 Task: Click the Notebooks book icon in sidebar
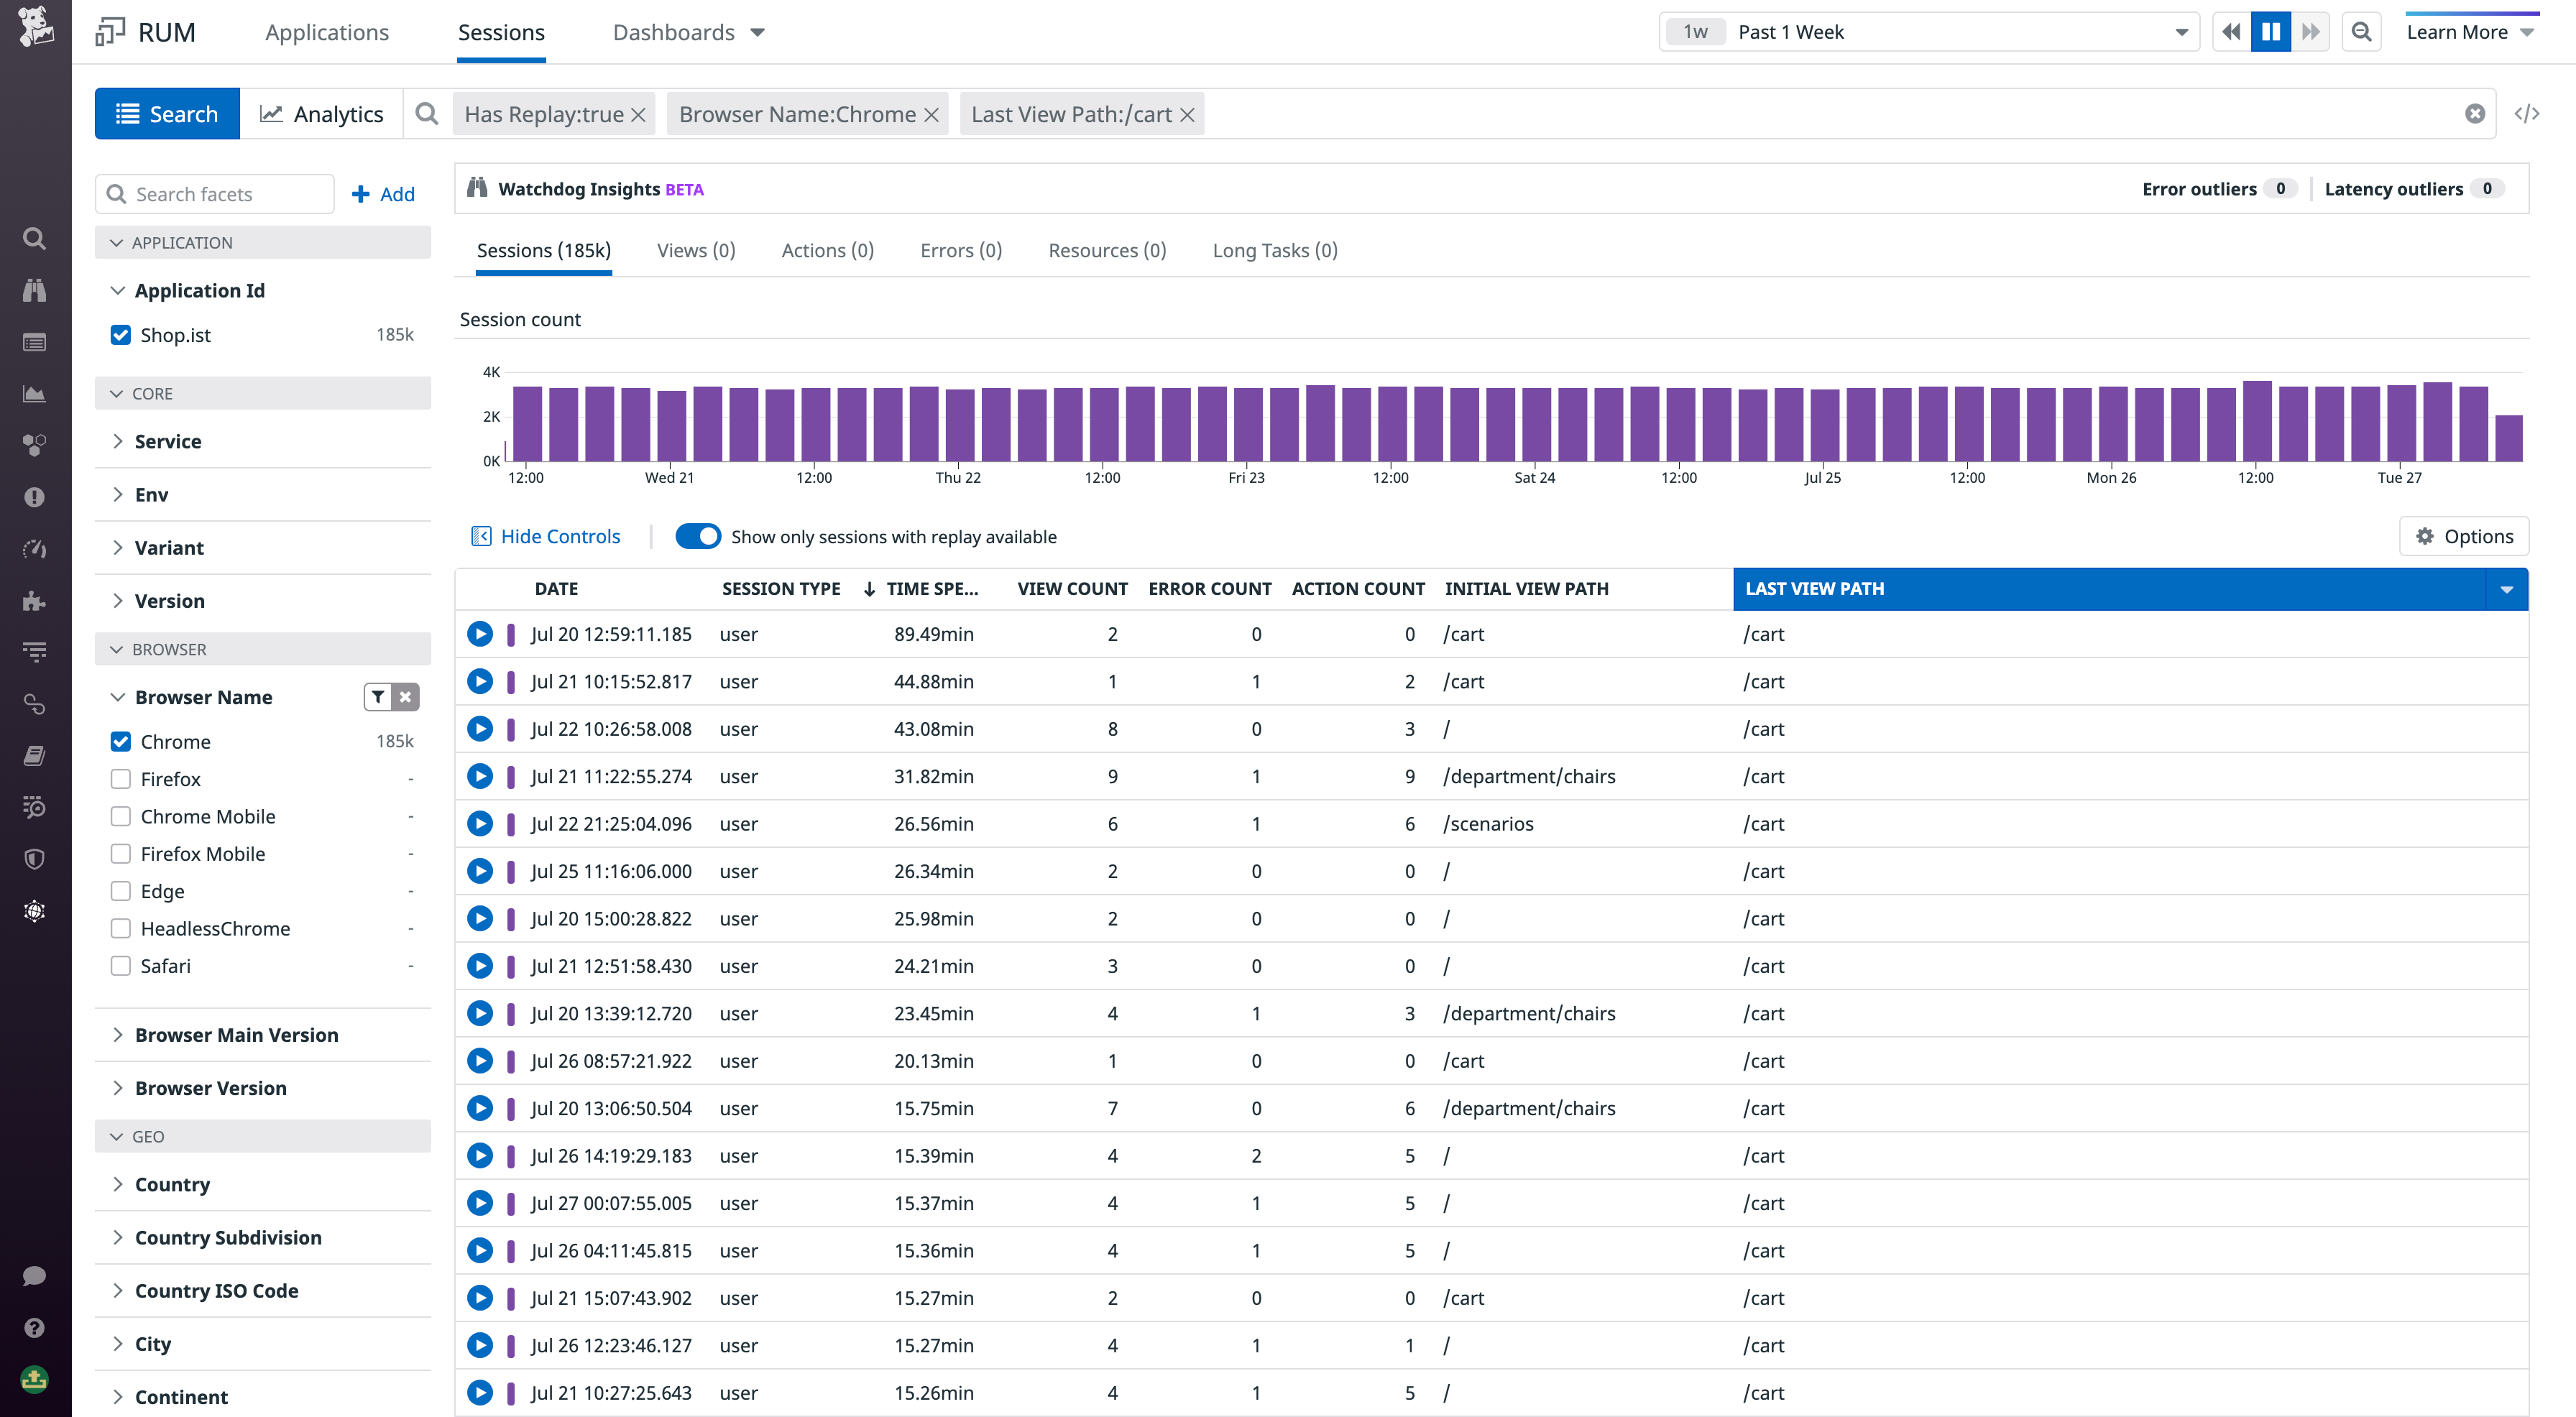[x=34, y=755]
